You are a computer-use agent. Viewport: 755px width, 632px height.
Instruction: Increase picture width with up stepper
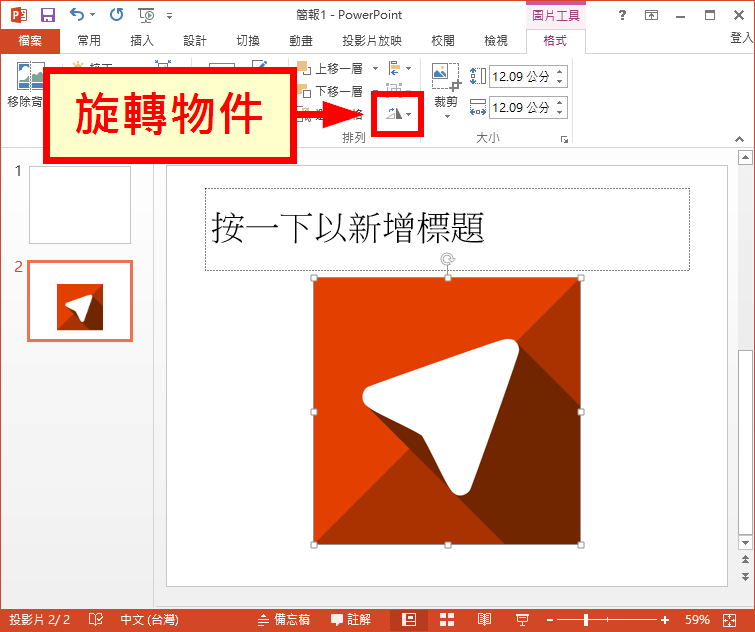pos(560,103)
